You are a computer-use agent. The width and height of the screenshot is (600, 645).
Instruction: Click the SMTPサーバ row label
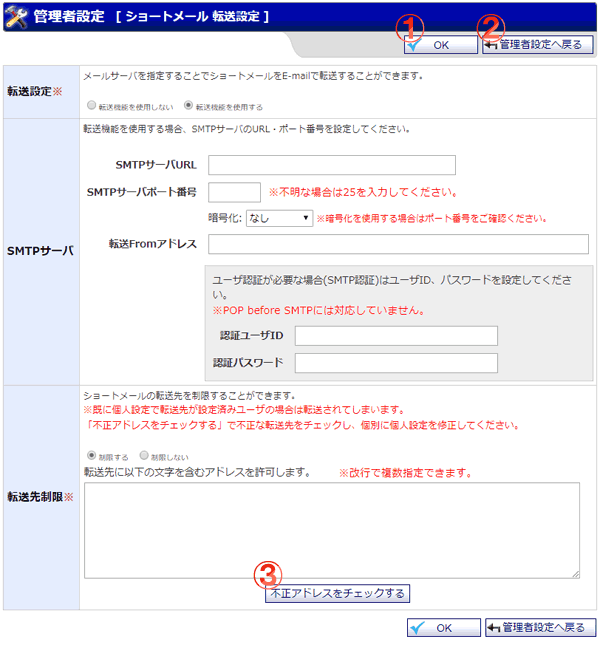point(40,251)
